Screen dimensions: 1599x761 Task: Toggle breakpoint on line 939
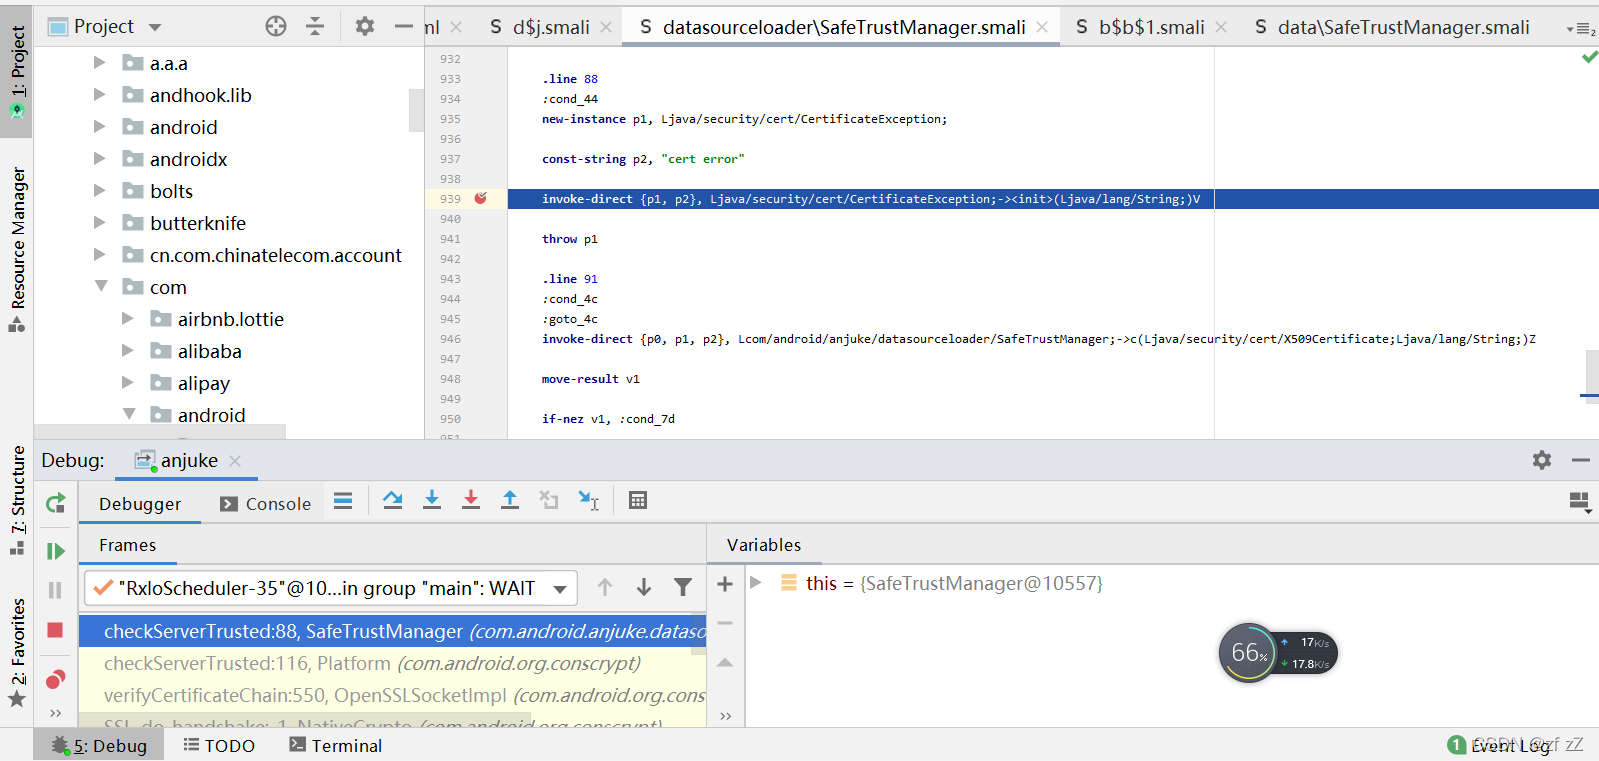tap(481, 198)
